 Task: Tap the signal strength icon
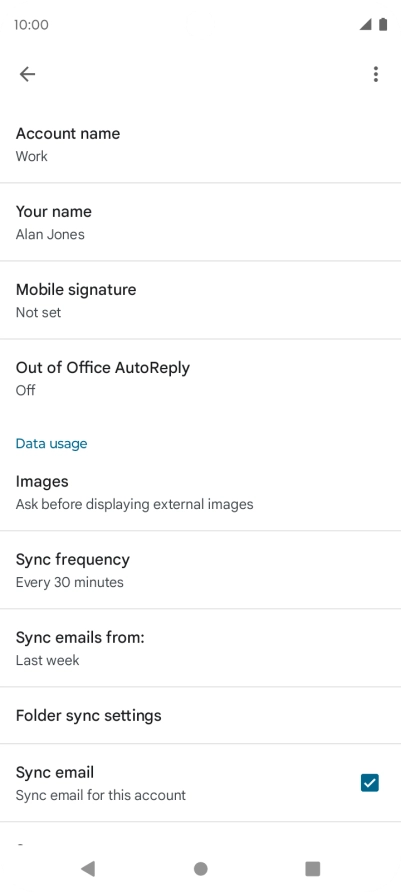365,24
